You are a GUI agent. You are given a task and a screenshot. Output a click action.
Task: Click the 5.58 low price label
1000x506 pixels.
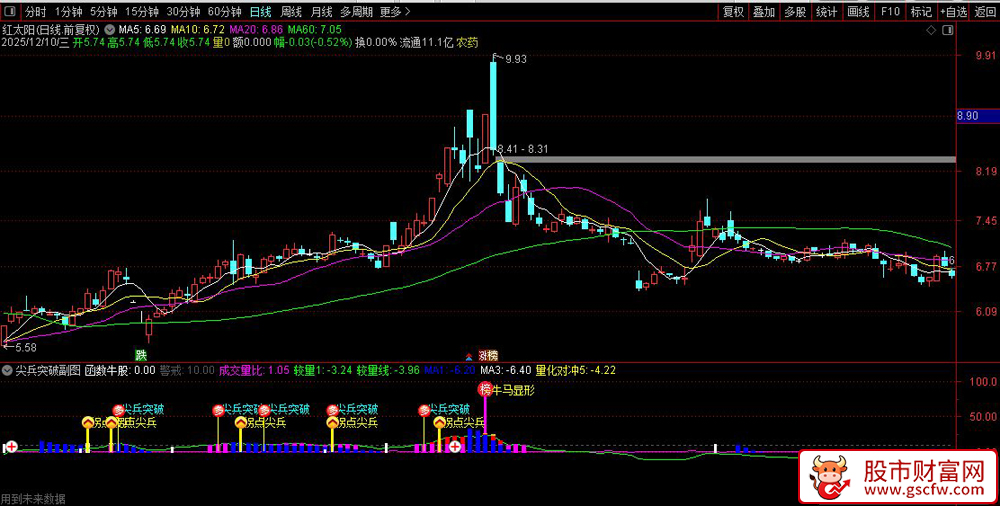pyautogui.click(x=26, y=348)
